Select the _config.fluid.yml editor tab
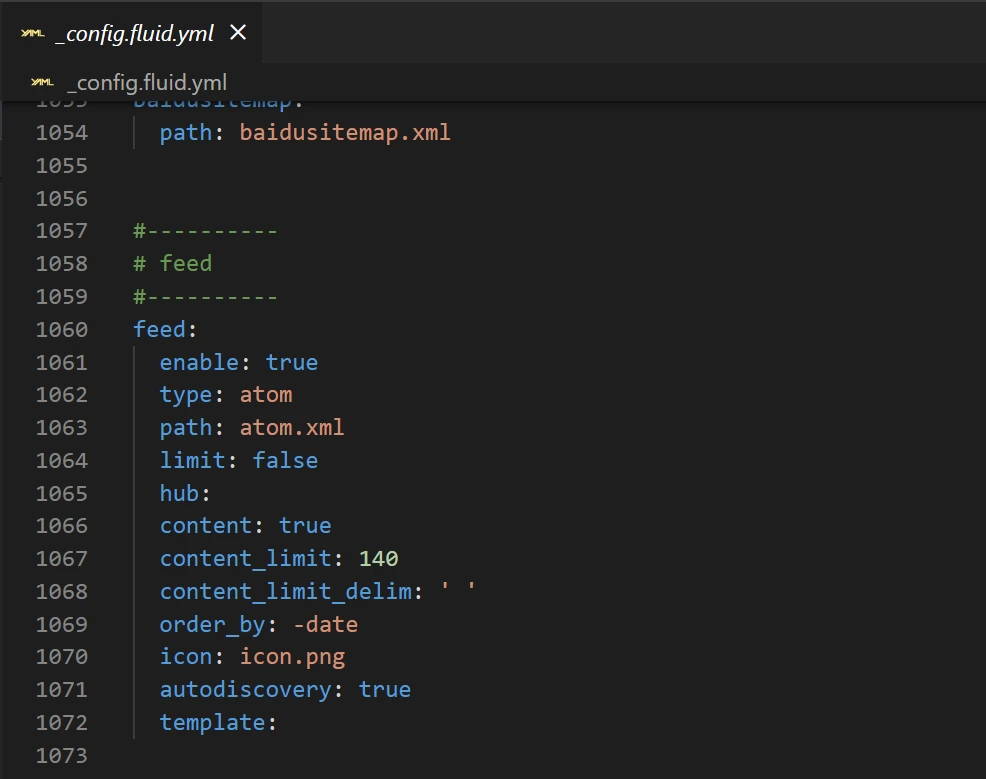 click(134, 34)
